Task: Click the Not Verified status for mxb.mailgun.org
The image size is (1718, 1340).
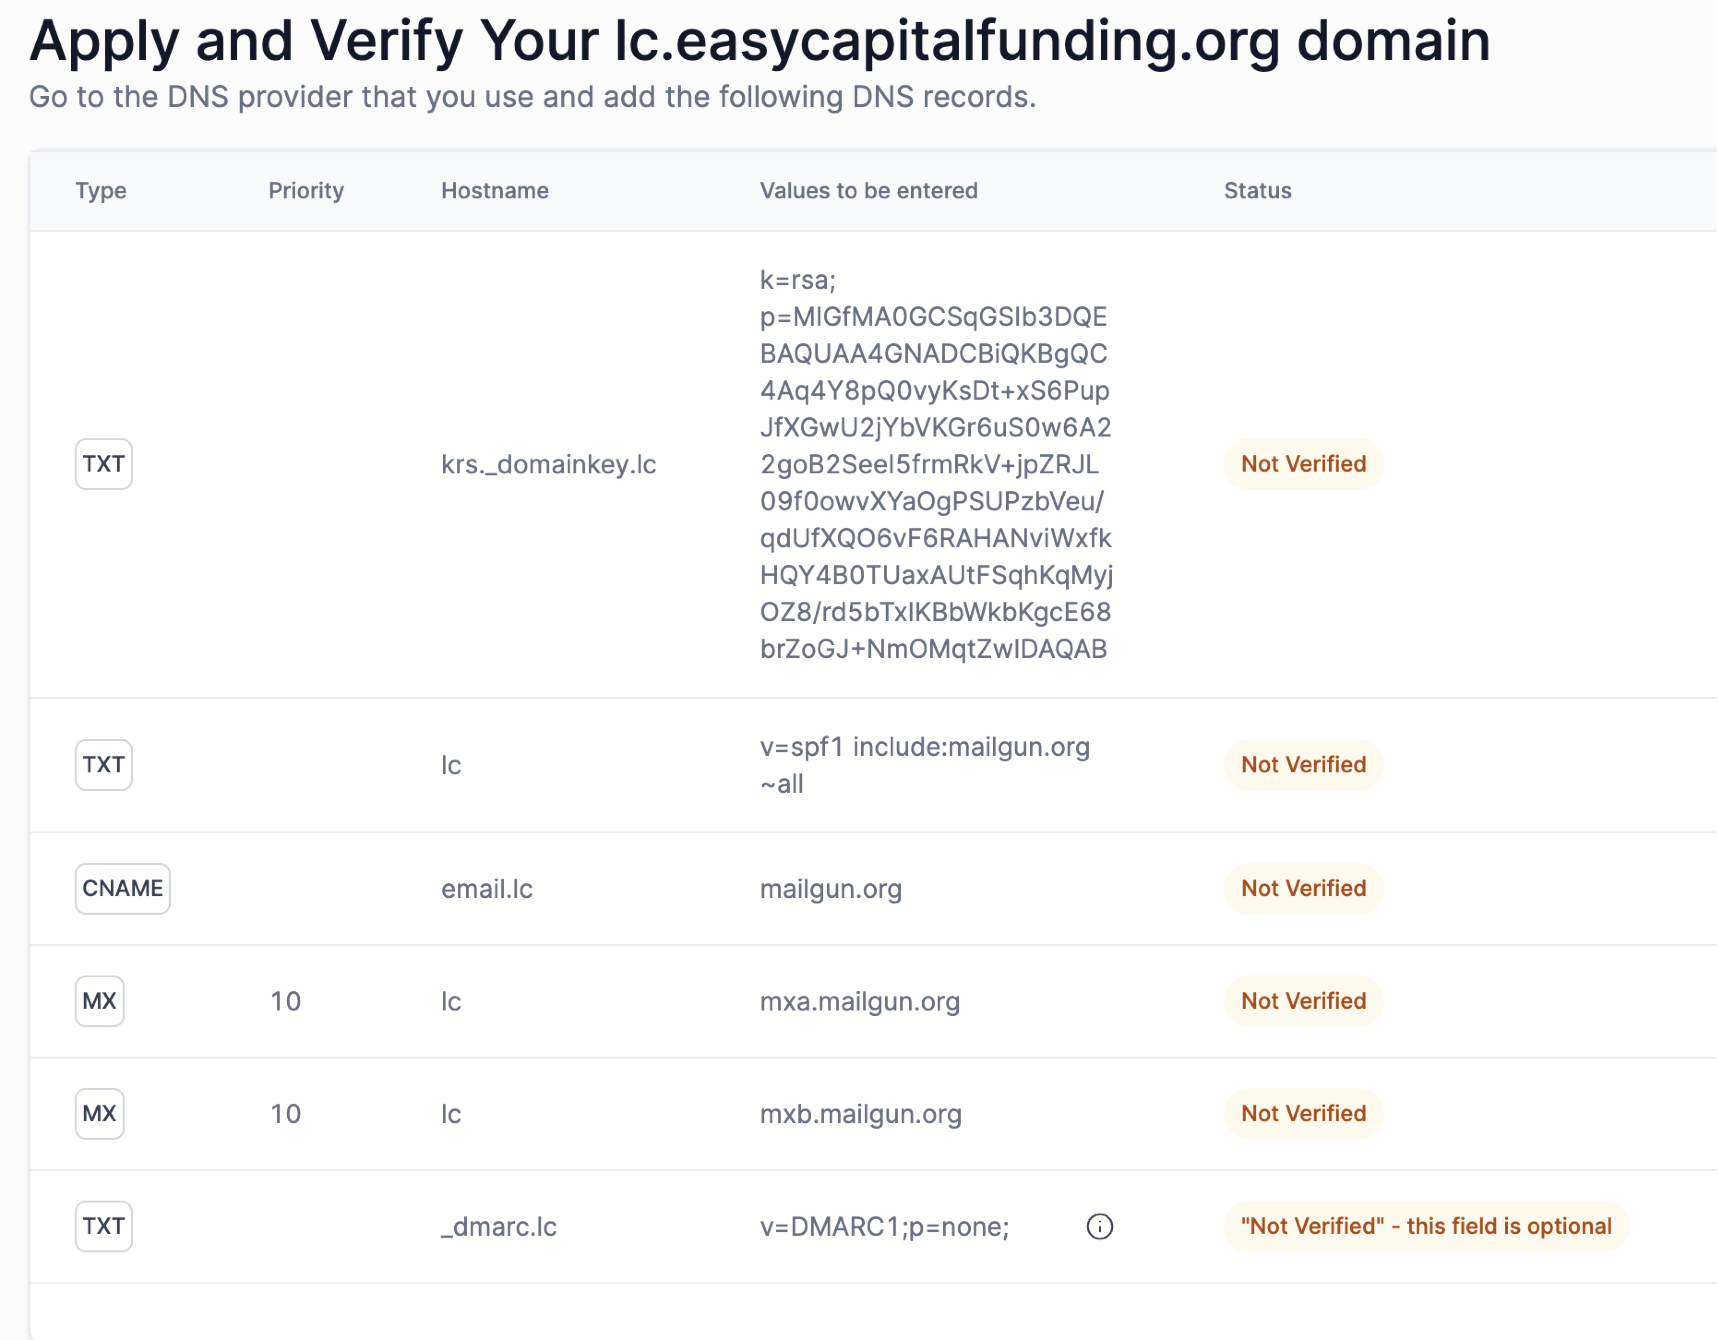Action: pos(1303,1113)
